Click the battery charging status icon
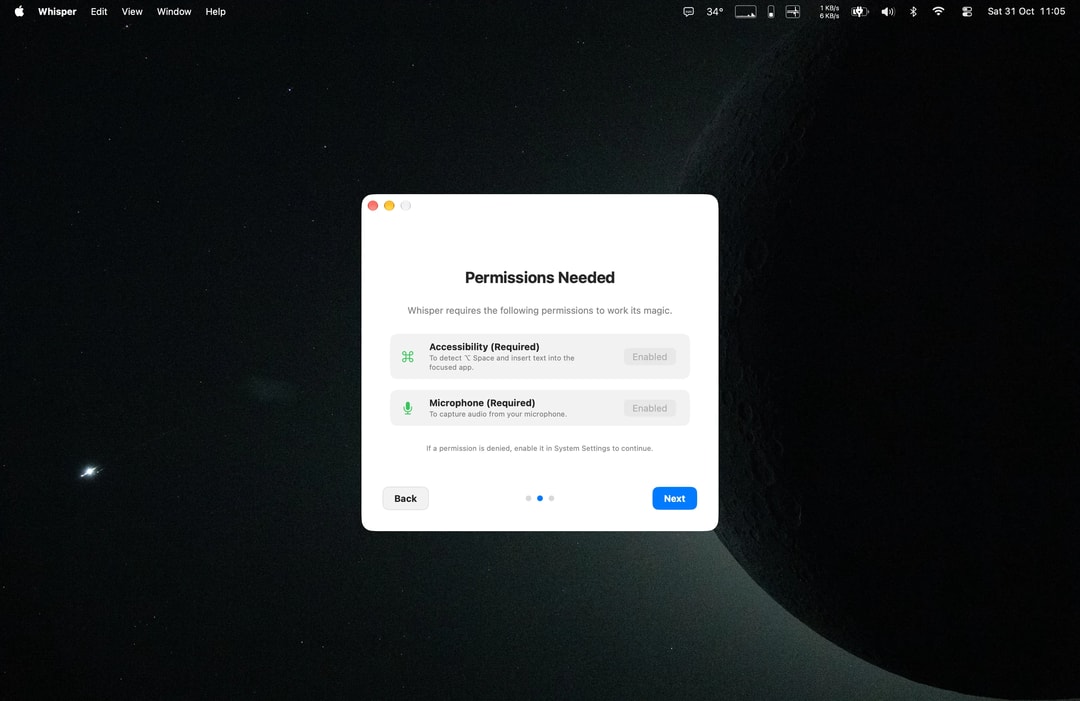Screen dimensions: 1080x701 pyautogui.click(x=860, y=11)
